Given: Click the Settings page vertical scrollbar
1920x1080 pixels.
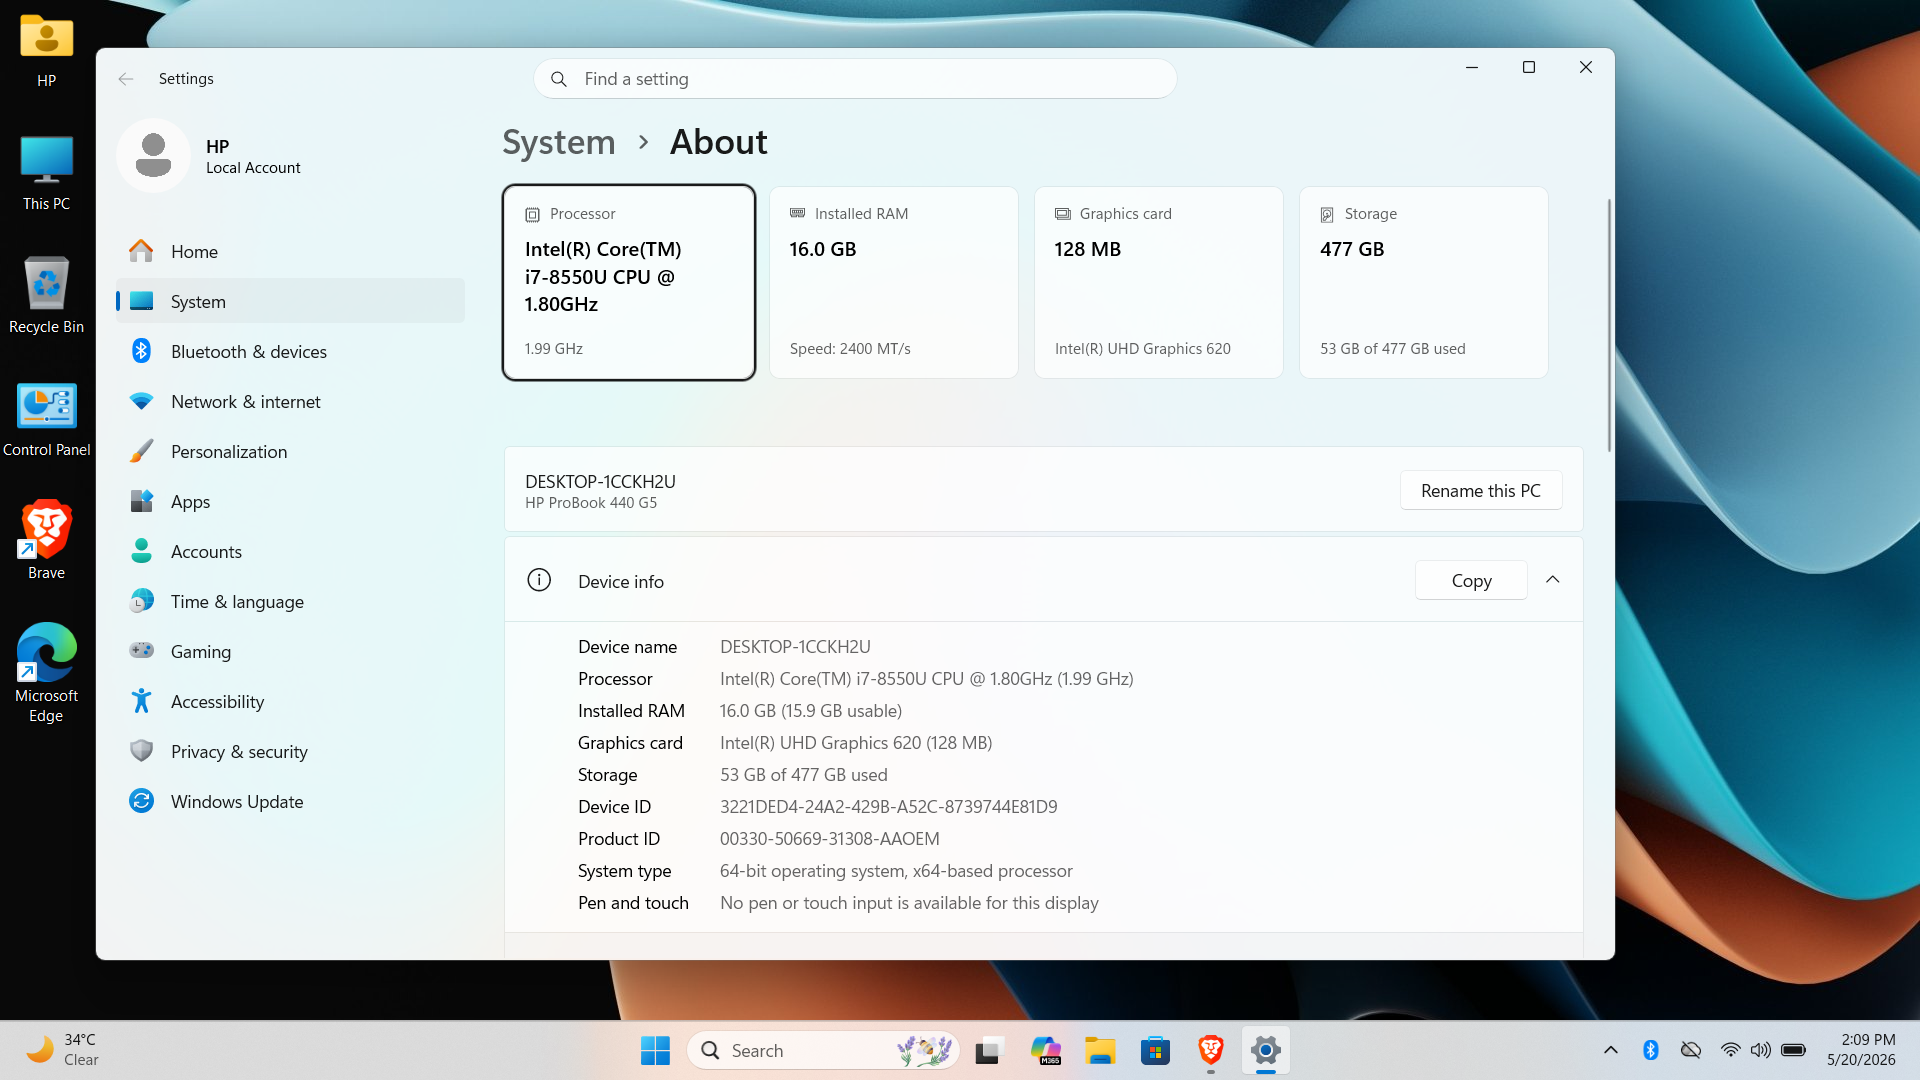Looking at the screenshot, I should (1609, 325).
